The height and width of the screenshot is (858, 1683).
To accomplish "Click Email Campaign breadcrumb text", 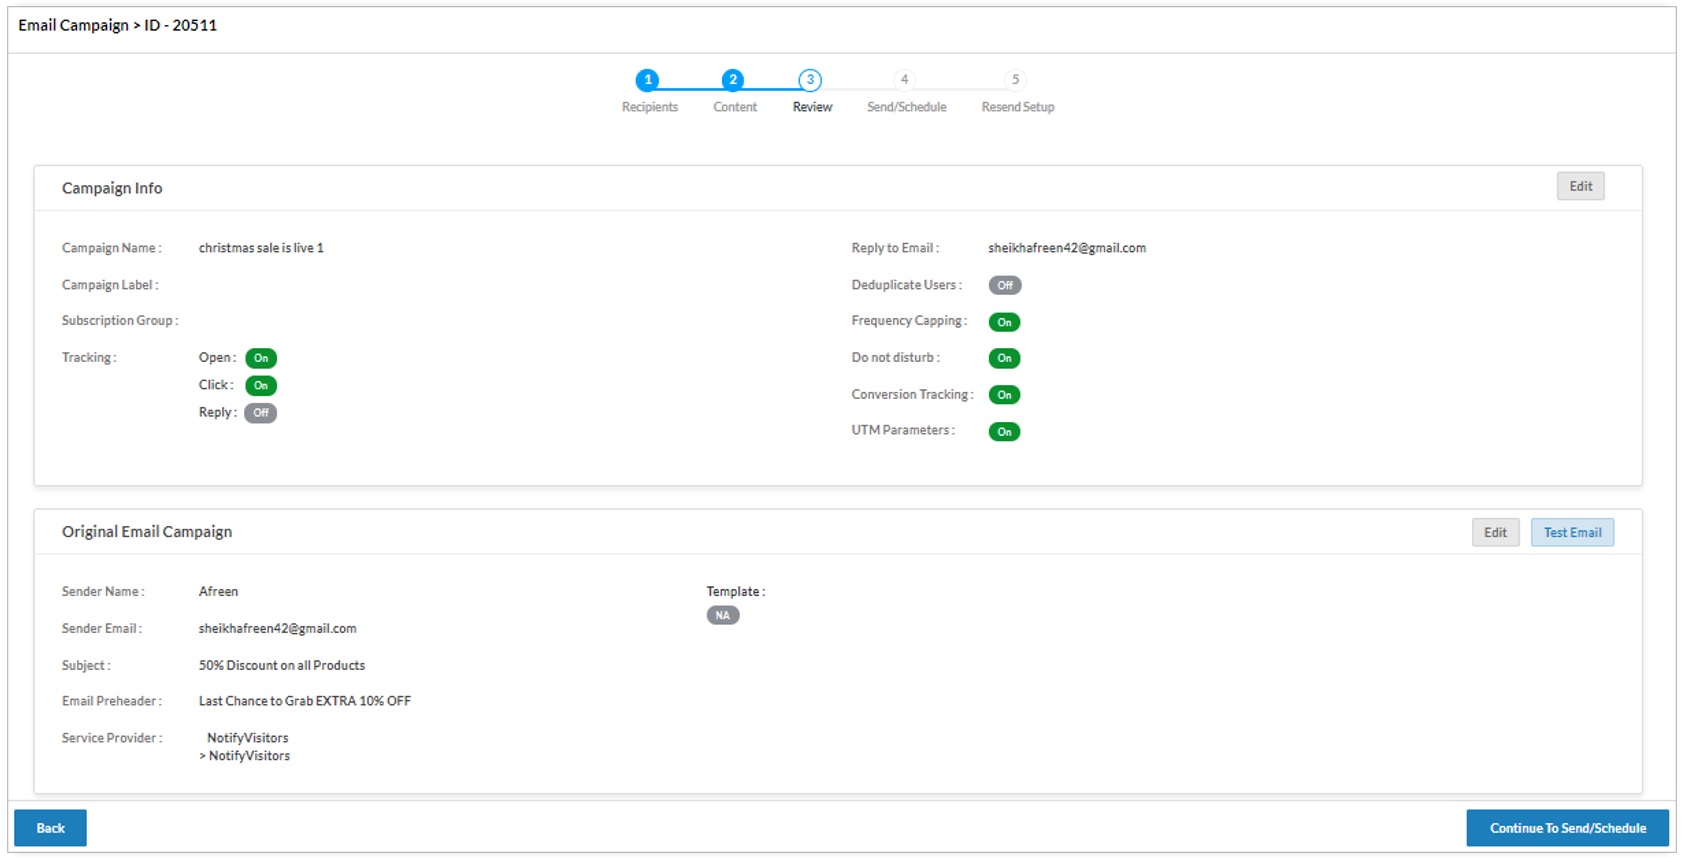I will pyautogui.click(x=73, y=25).
